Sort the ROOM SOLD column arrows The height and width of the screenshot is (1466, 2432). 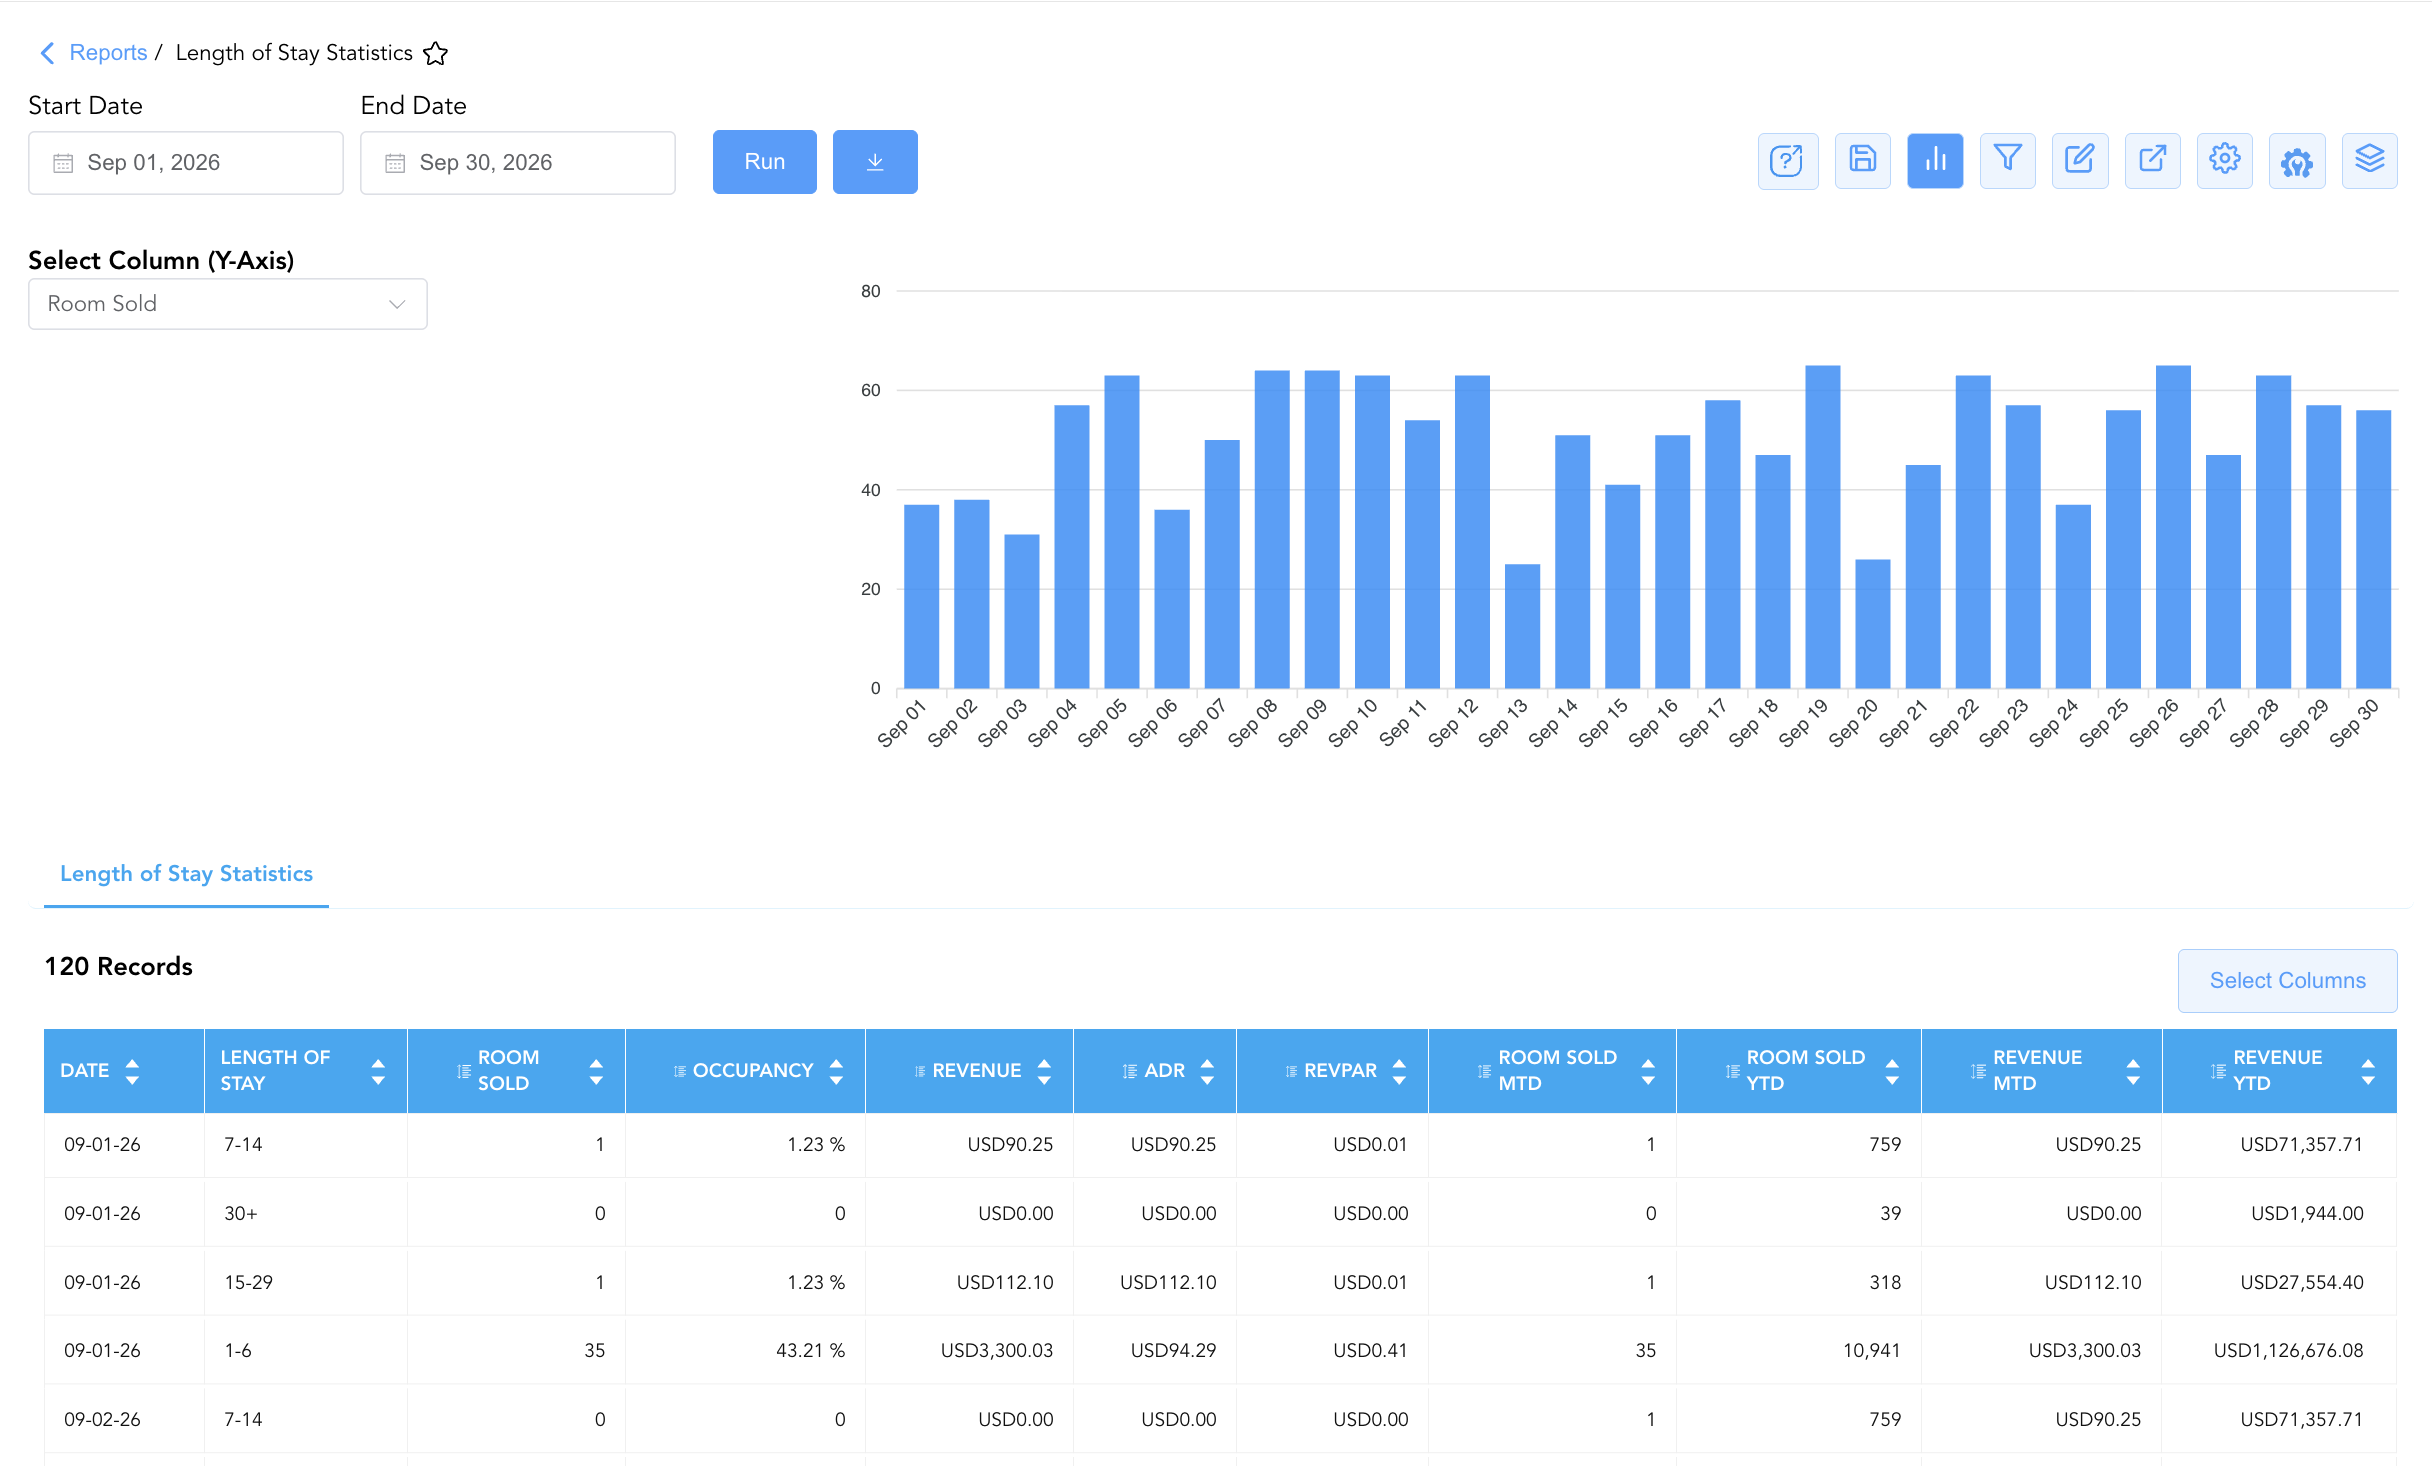596,1071
